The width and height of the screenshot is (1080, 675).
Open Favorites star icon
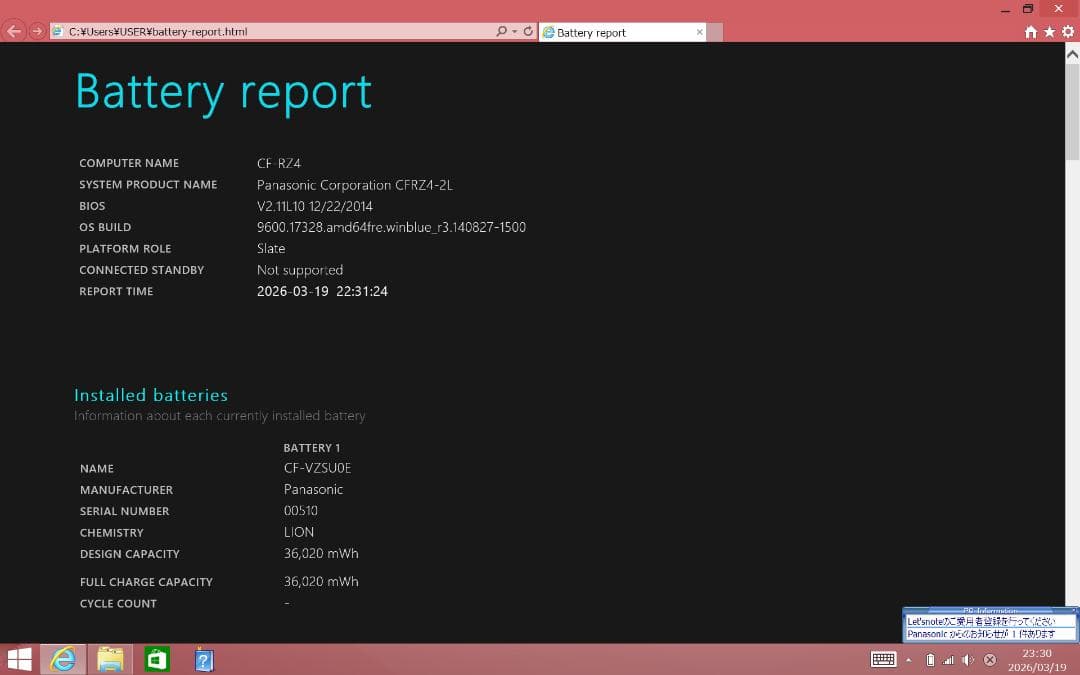point(1049,32)
